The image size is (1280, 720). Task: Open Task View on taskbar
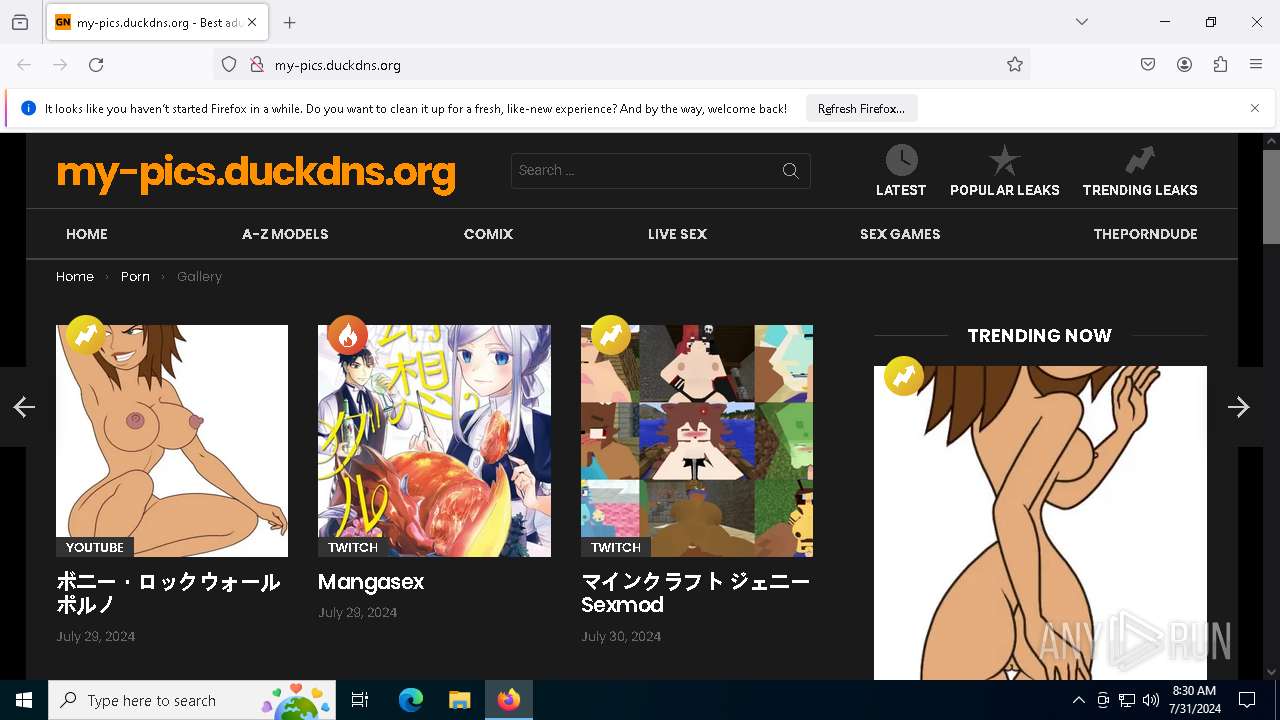tap(360, 700)
